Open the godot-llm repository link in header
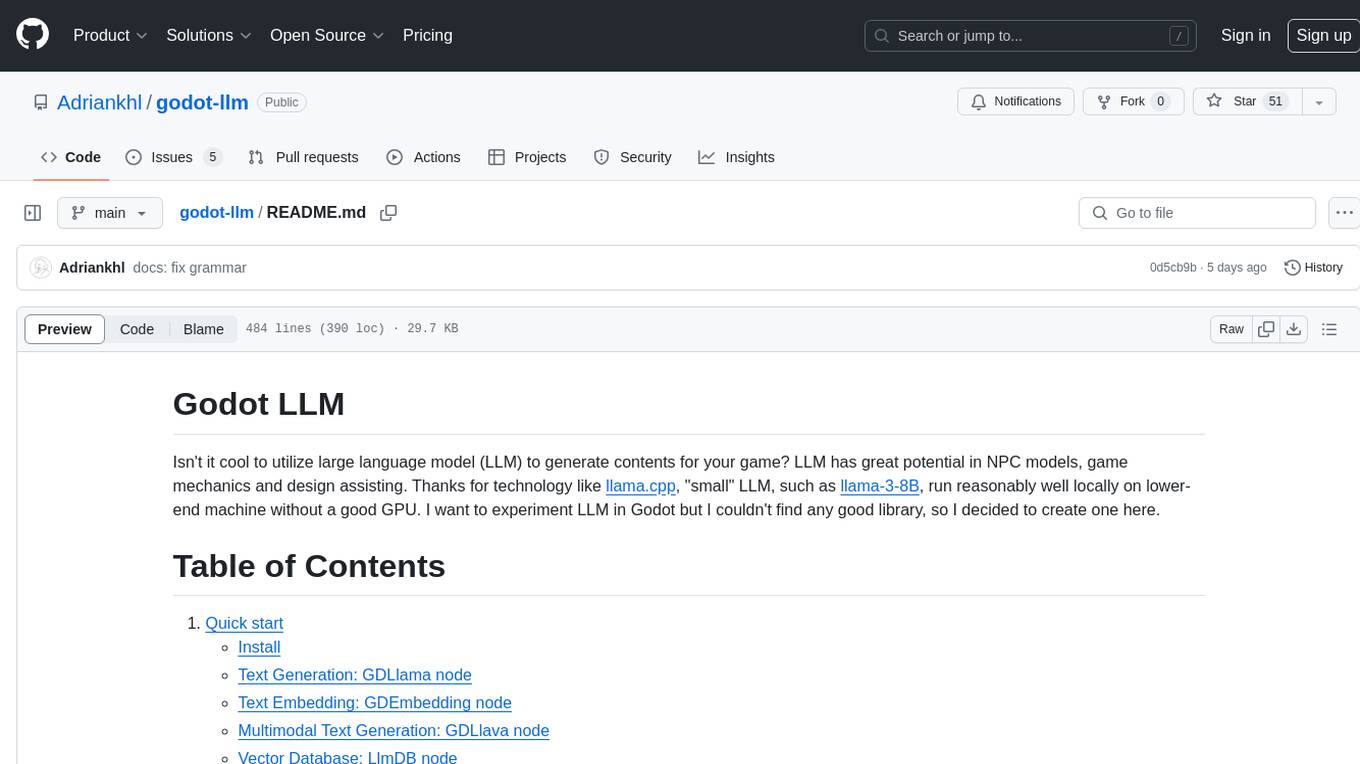 [x=202, y=102]
